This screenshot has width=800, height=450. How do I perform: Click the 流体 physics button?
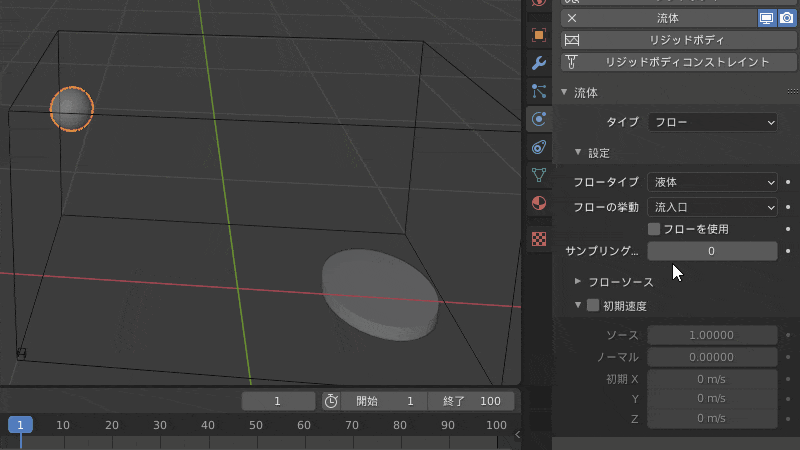point(667,18)
